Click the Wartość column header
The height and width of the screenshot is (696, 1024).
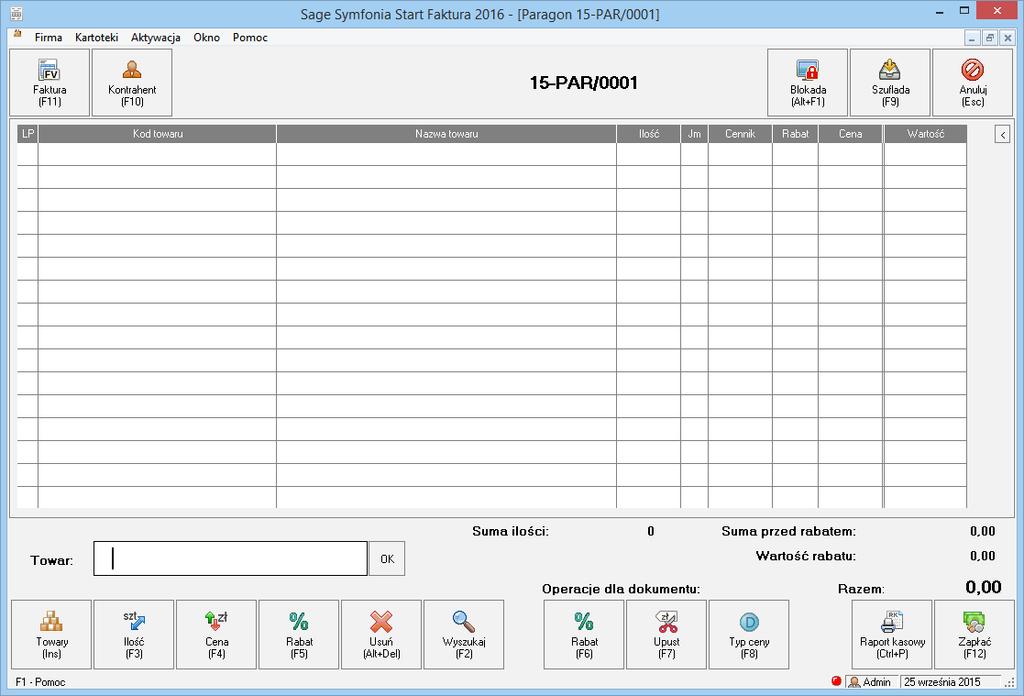pyautogui.click(x=925, y=134)
